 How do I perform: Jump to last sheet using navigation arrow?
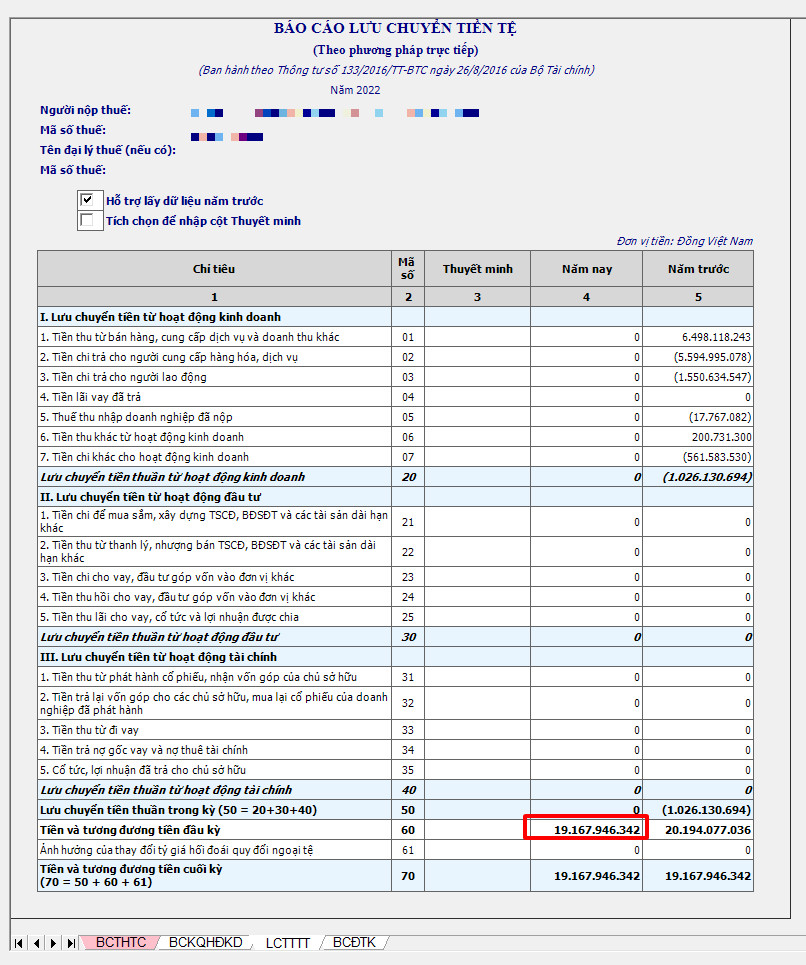(x=70, y=943)
